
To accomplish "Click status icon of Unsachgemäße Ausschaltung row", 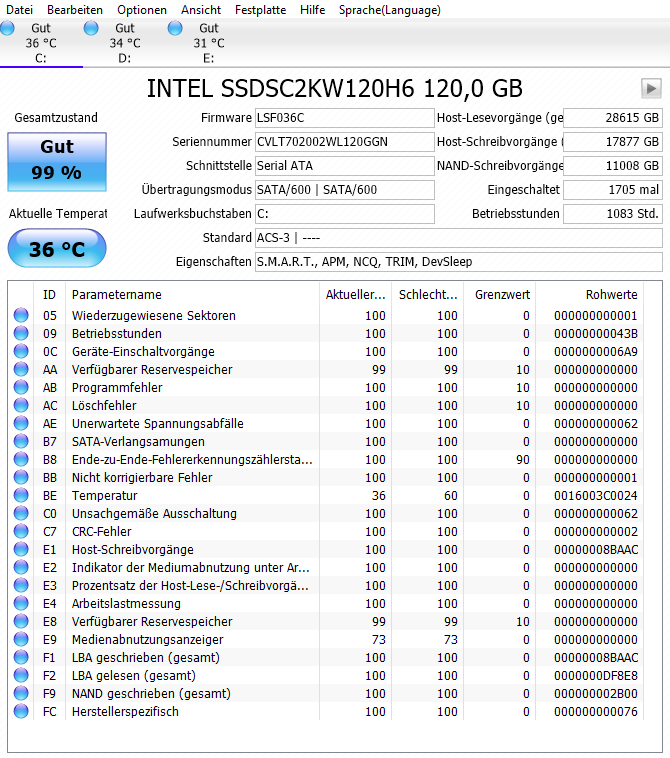I will pos(21,513).
